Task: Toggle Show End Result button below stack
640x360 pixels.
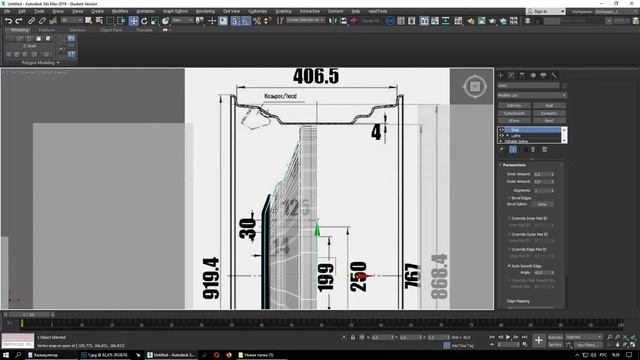Action: pyautogui.click(x=513, y=150)
